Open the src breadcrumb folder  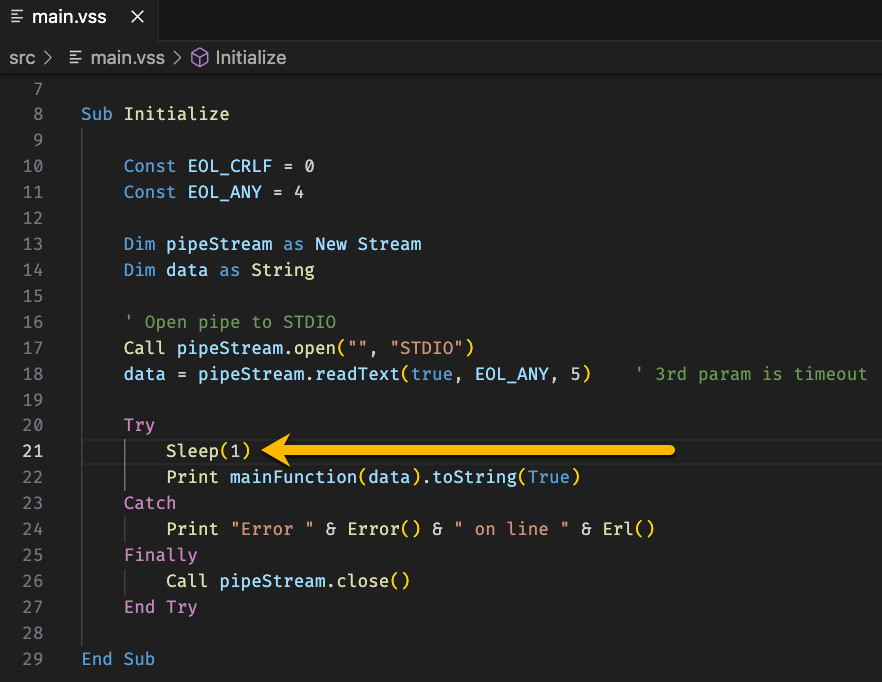point(22,58)
